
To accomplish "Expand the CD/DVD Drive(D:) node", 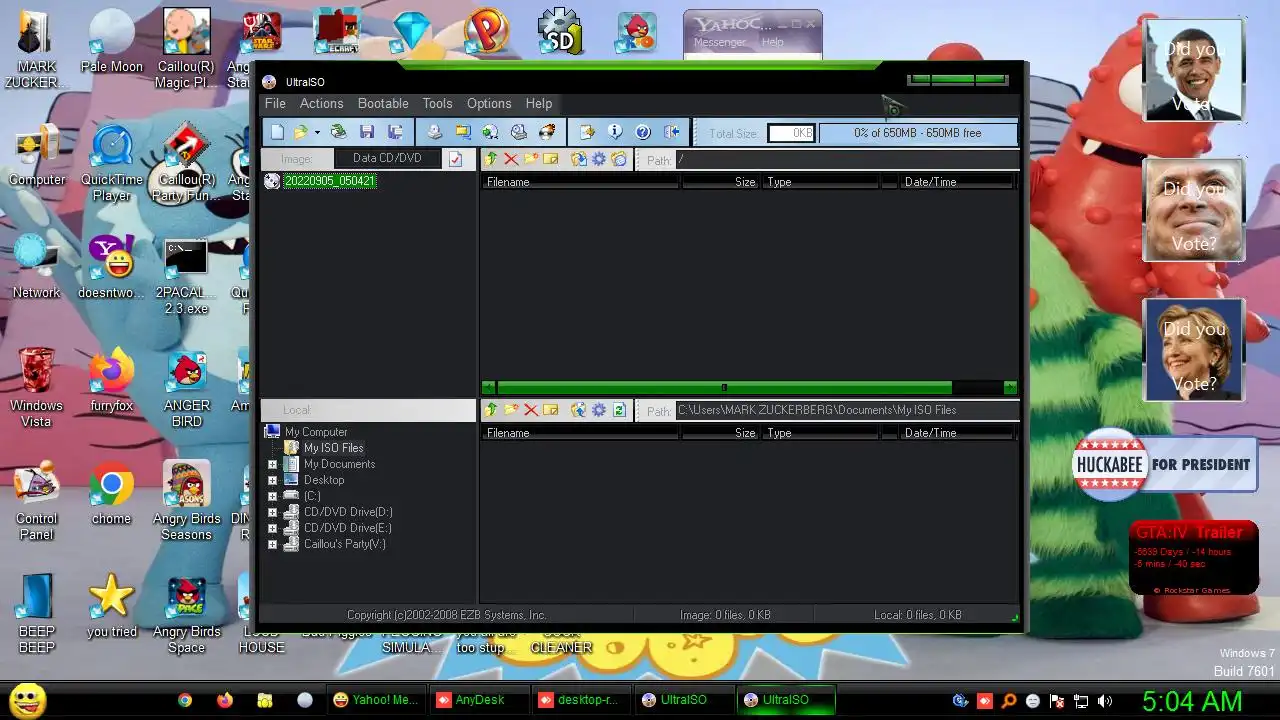I will pyautogui.click(x=272, y=513).
